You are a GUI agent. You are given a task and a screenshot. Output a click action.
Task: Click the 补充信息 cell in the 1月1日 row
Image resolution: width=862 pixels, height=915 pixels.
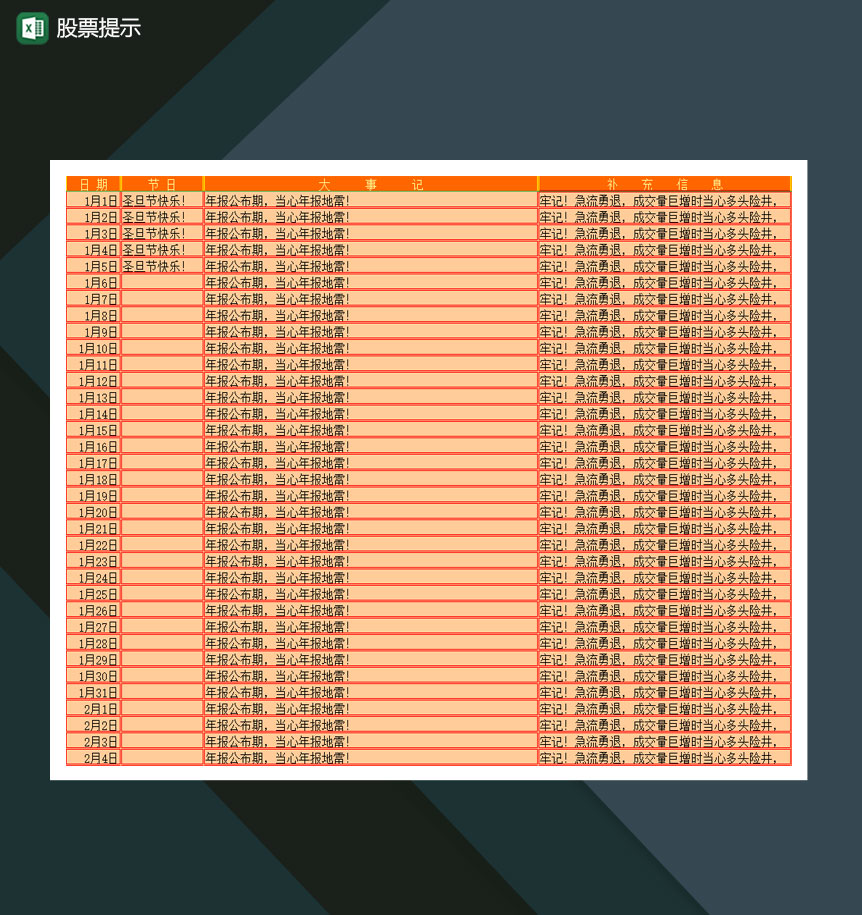664,201
